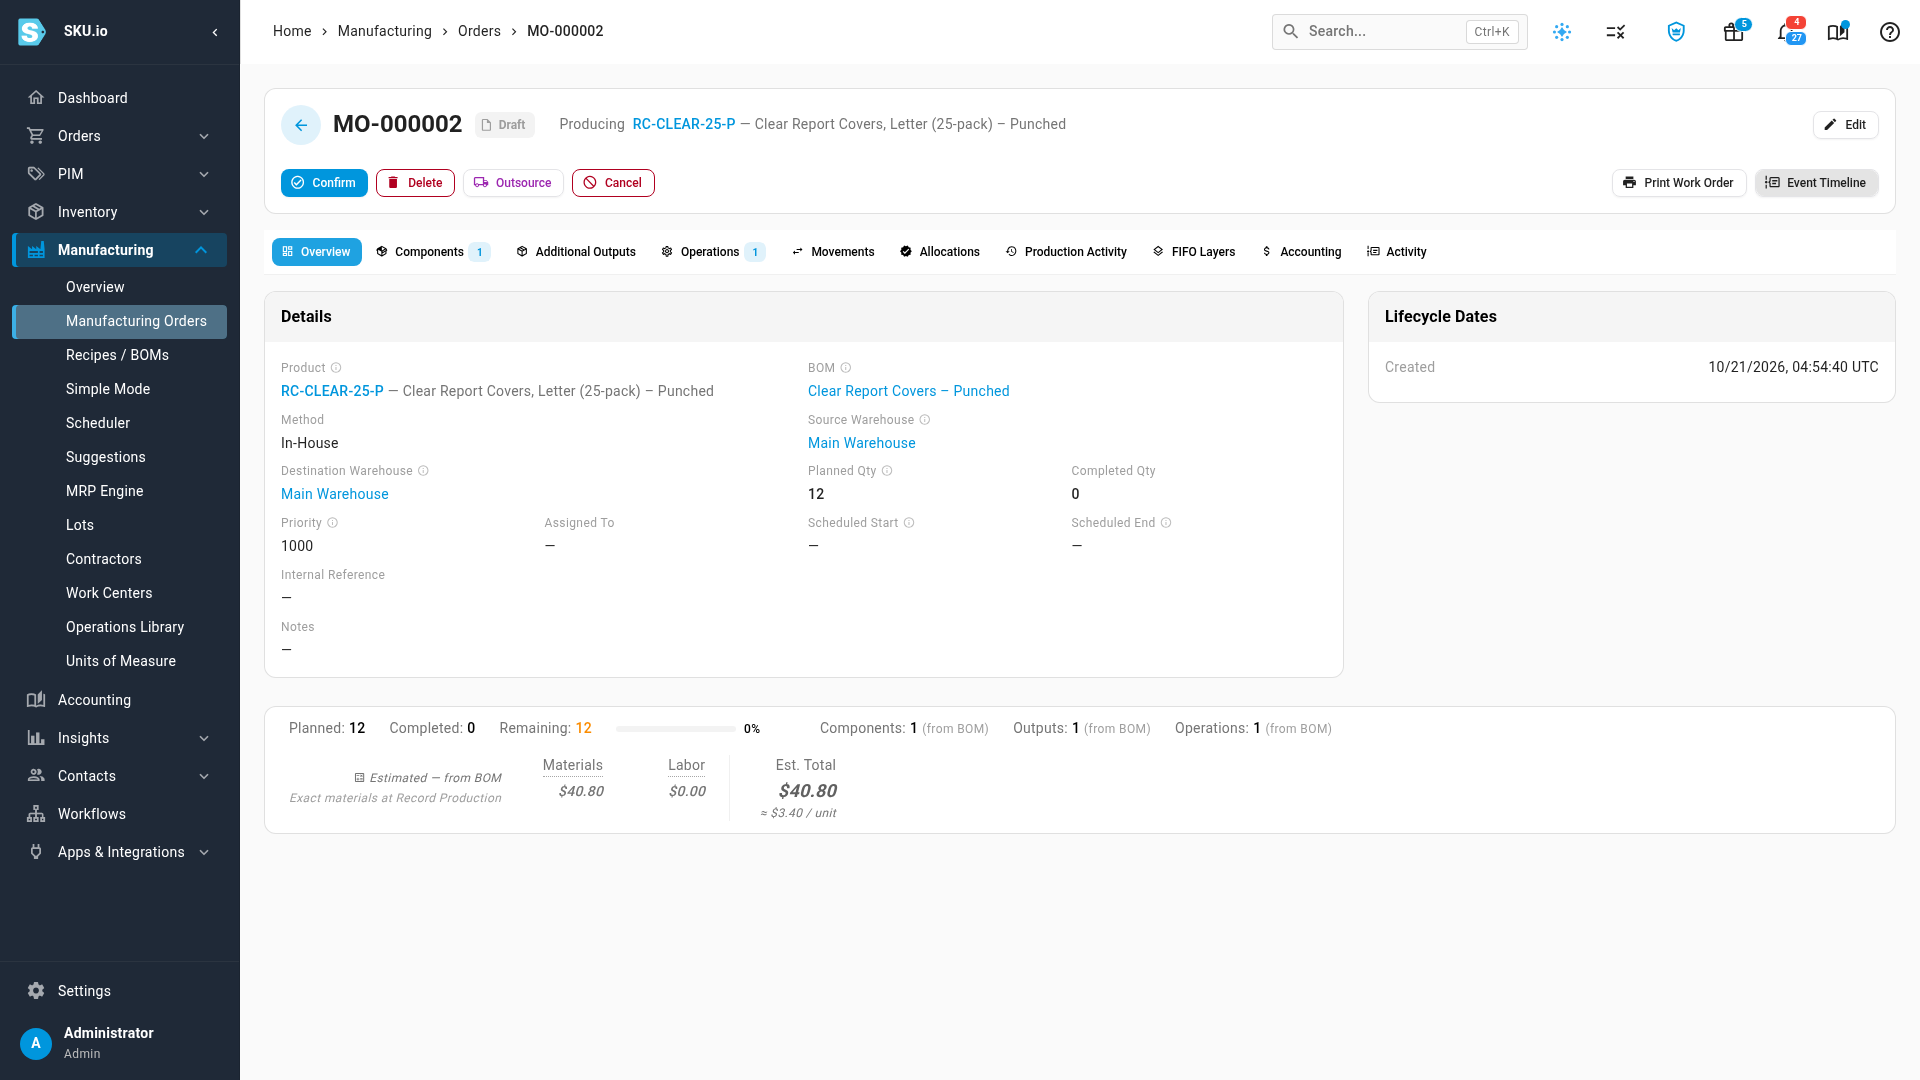The image size is (1920, 1080).
Task: Open the gift box updates icon
Action: [x=1734, y=32]
